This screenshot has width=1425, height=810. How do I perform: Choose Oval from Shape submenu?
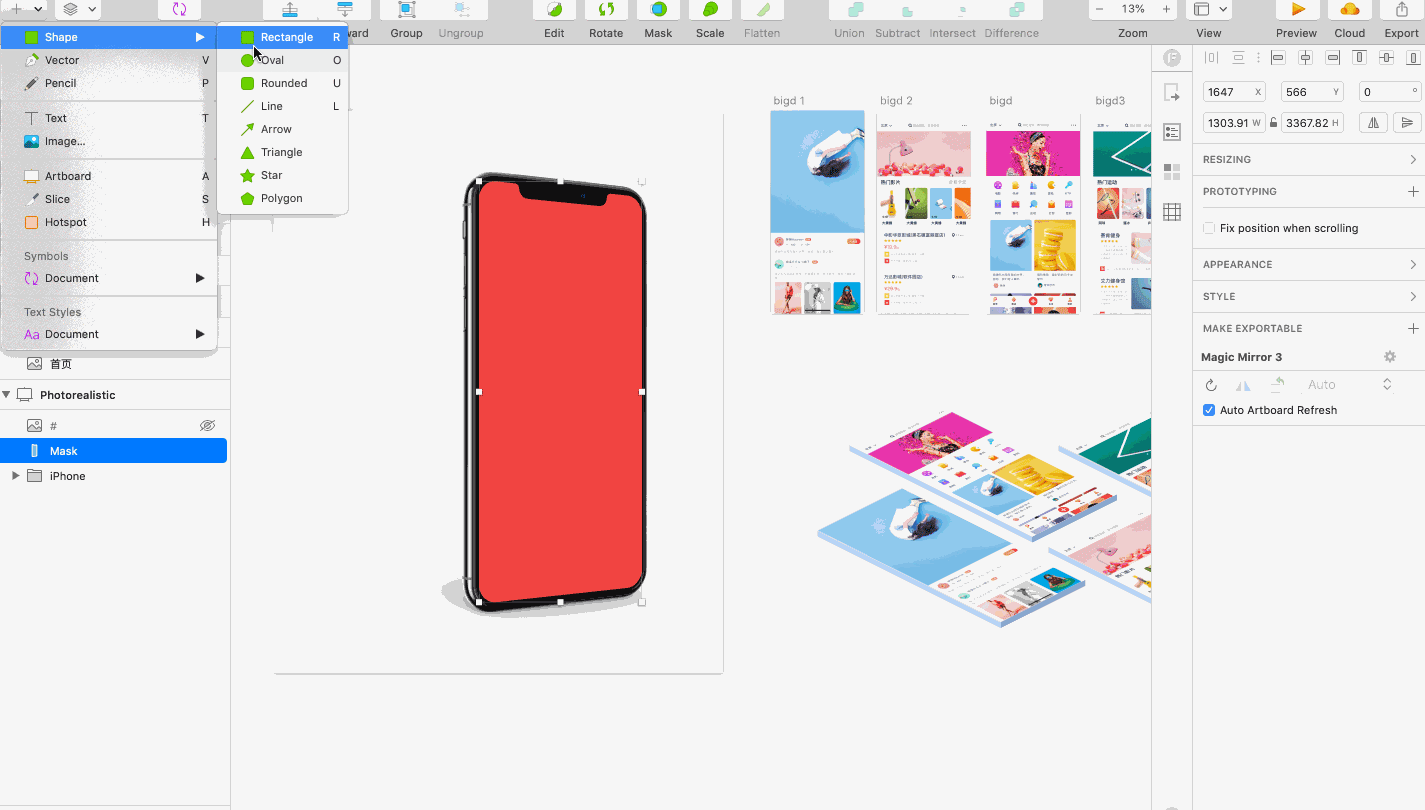(272, 60)
